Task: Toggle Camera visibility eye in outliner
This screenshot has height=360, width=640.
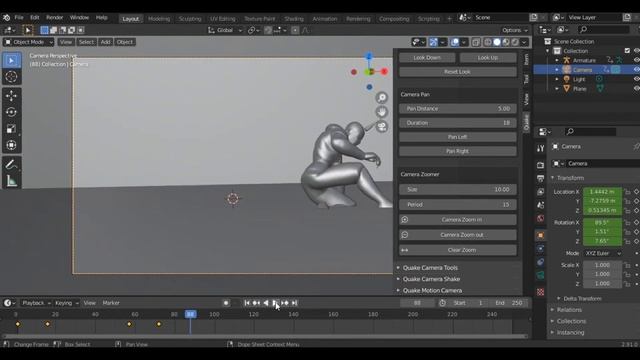Action: click(636, 70)
